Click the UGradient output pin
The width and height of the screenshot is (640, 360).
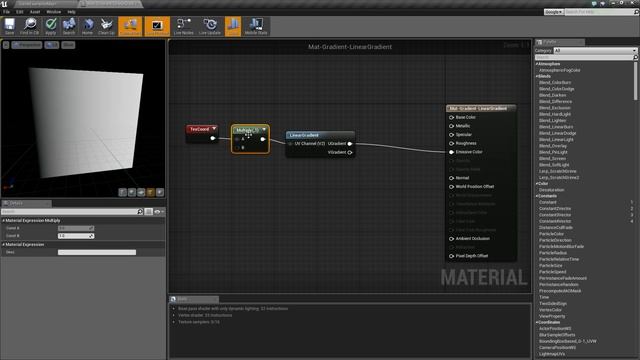tap(350, 144)
